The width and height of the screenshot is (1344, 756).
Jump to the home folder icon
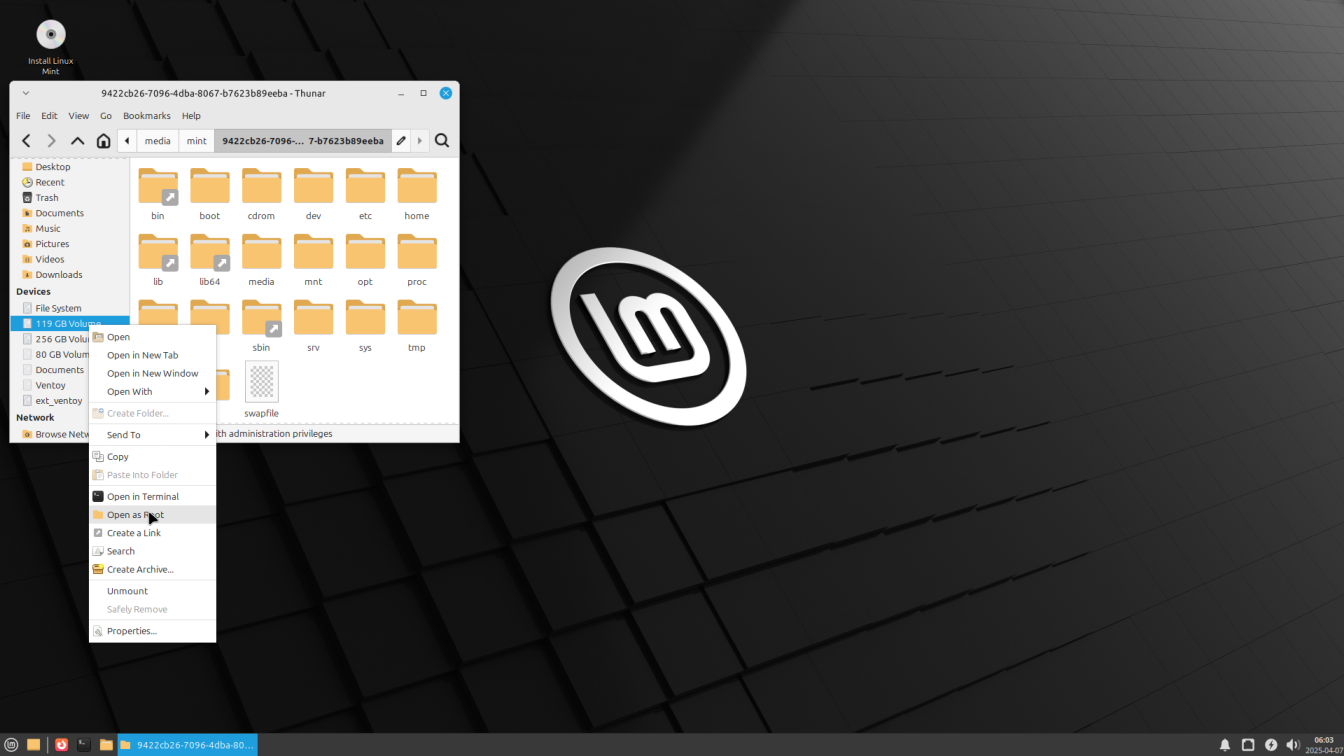coord(103,141)
